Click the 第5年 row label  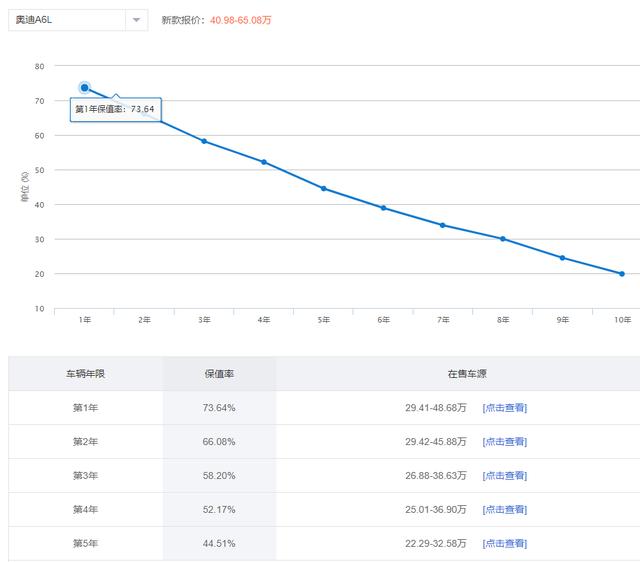(85, 543)
